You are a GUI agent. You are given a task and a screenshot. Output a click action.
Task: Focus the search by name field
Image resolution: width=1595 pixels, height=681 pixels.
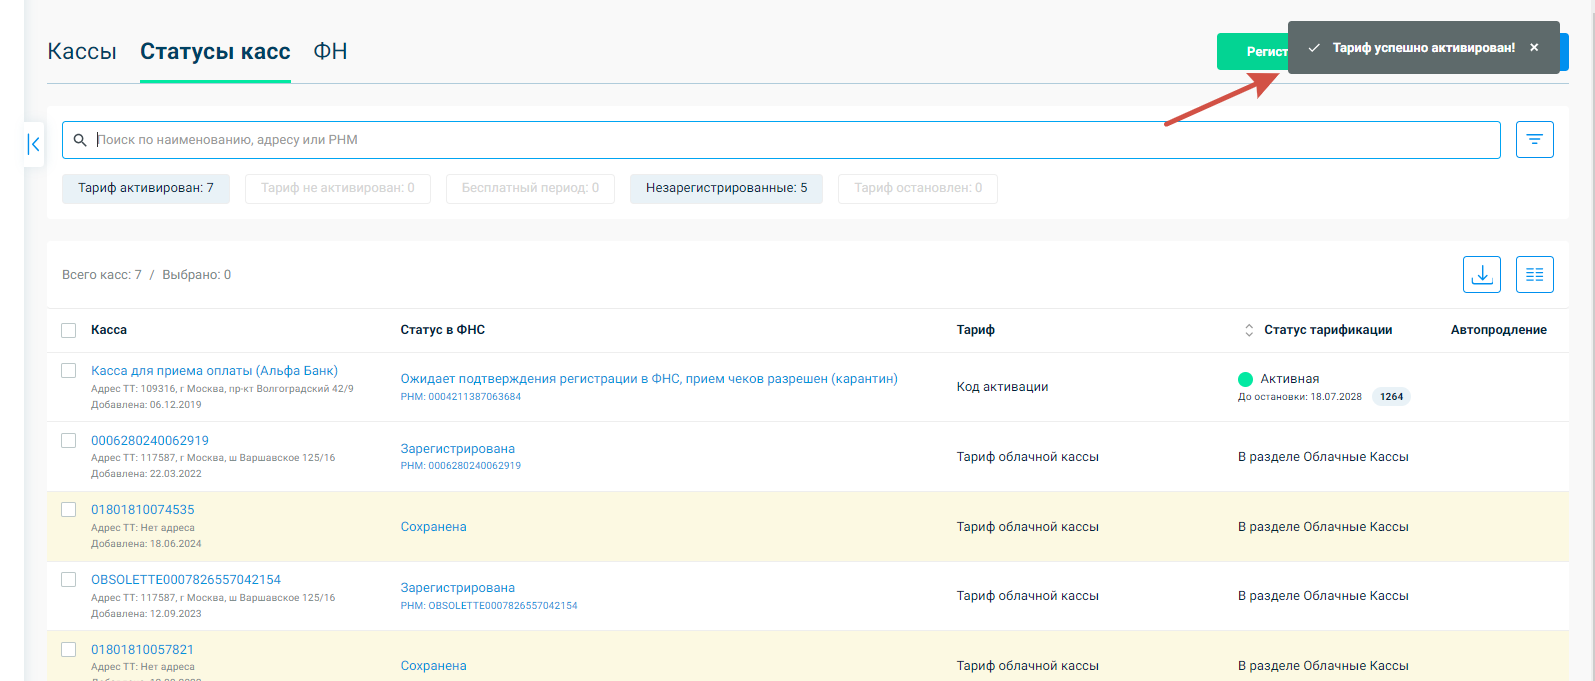(781, 140)
